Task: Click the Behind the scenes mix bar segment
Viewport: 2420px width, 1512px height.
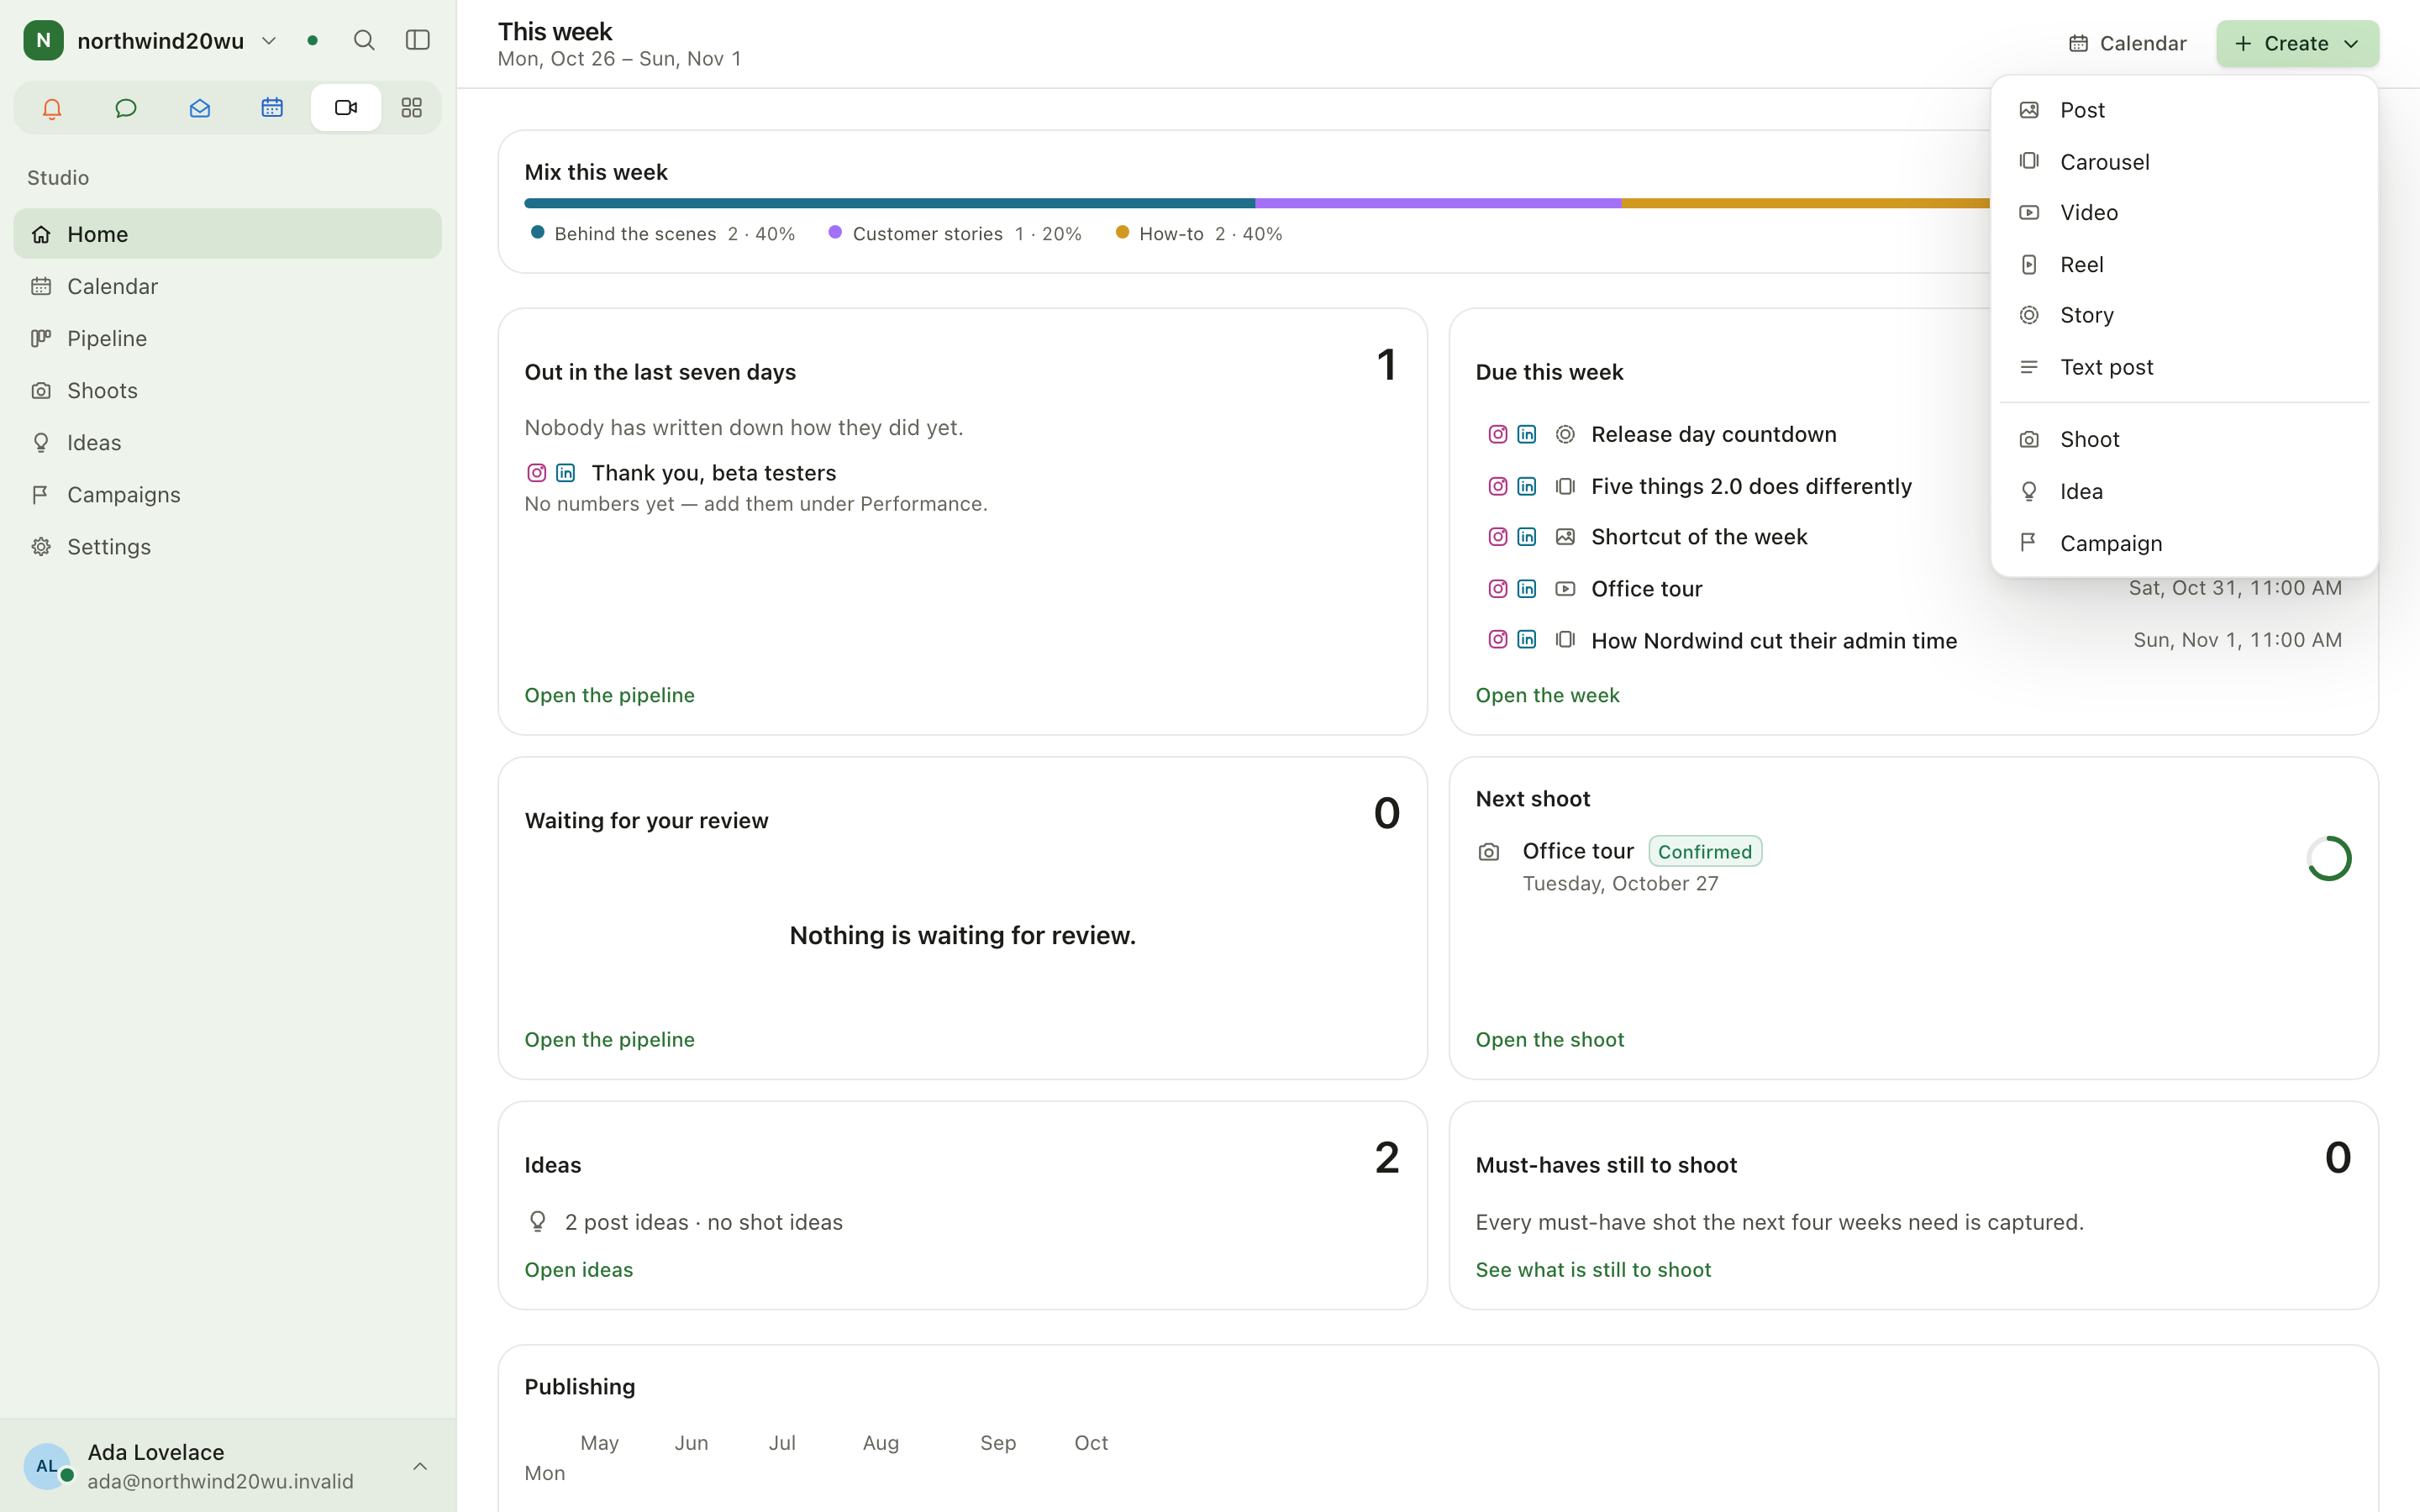Action: click(x=889, y=203)
